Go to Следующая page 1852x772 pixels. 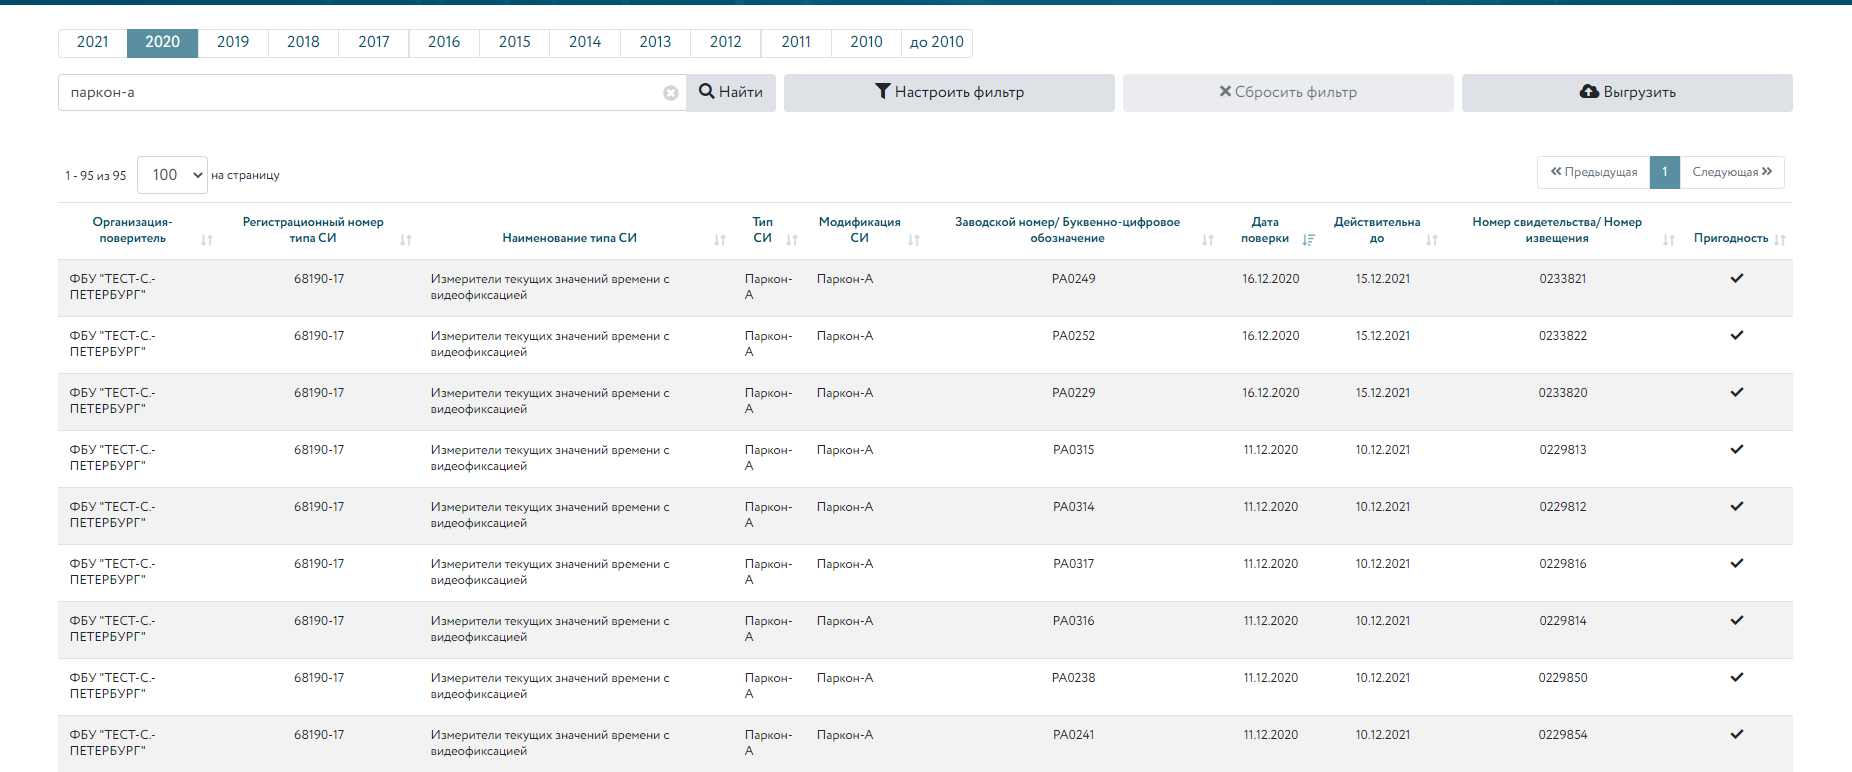[1732, 172]
